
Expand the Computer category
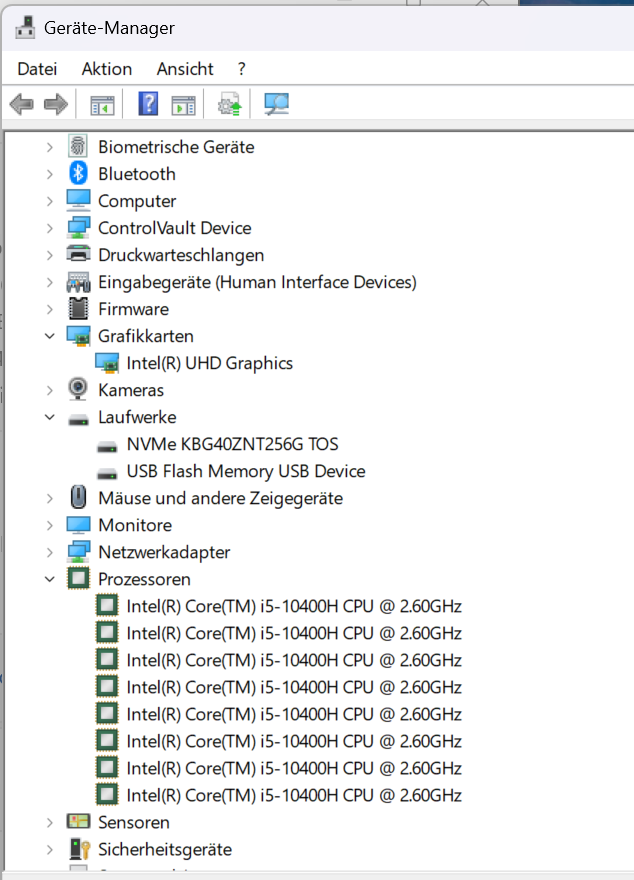(x=50, y=201)
